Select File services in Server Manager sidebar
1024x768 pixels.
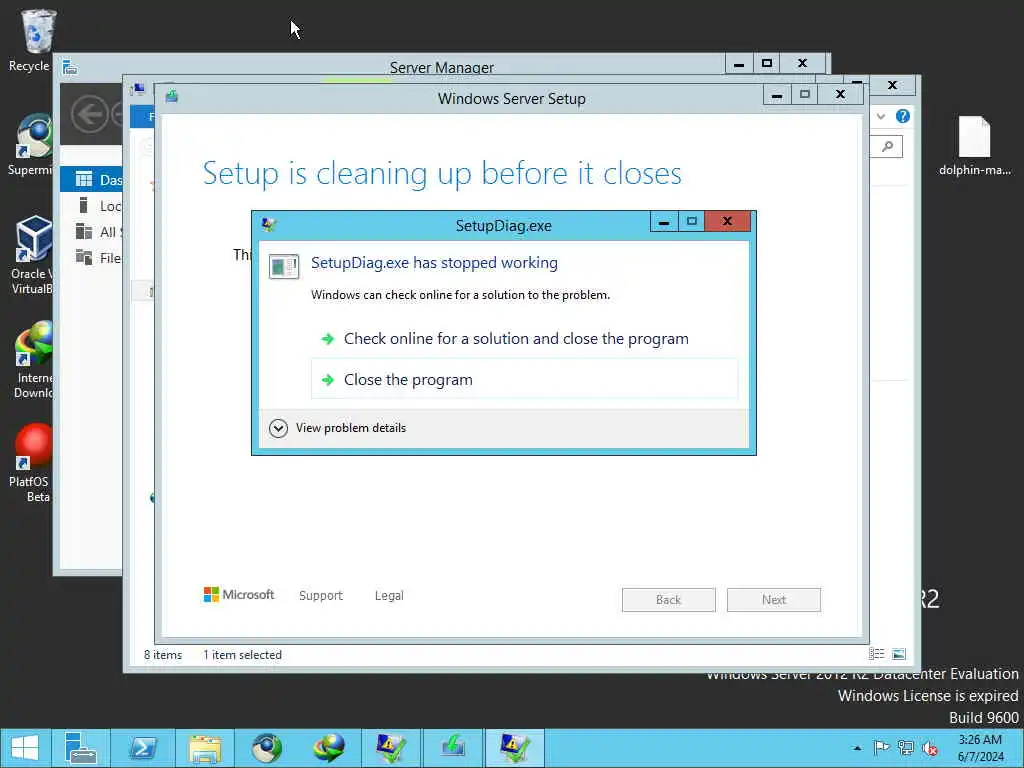tap(91, 258)
